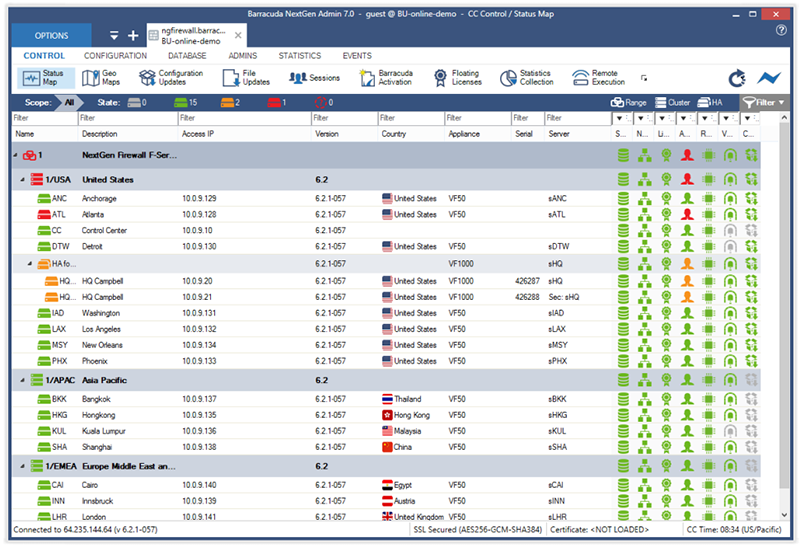Filter by green state count 15
Image resolution: width=800 pixels, height=547 pixels.
tap(185, 103)
